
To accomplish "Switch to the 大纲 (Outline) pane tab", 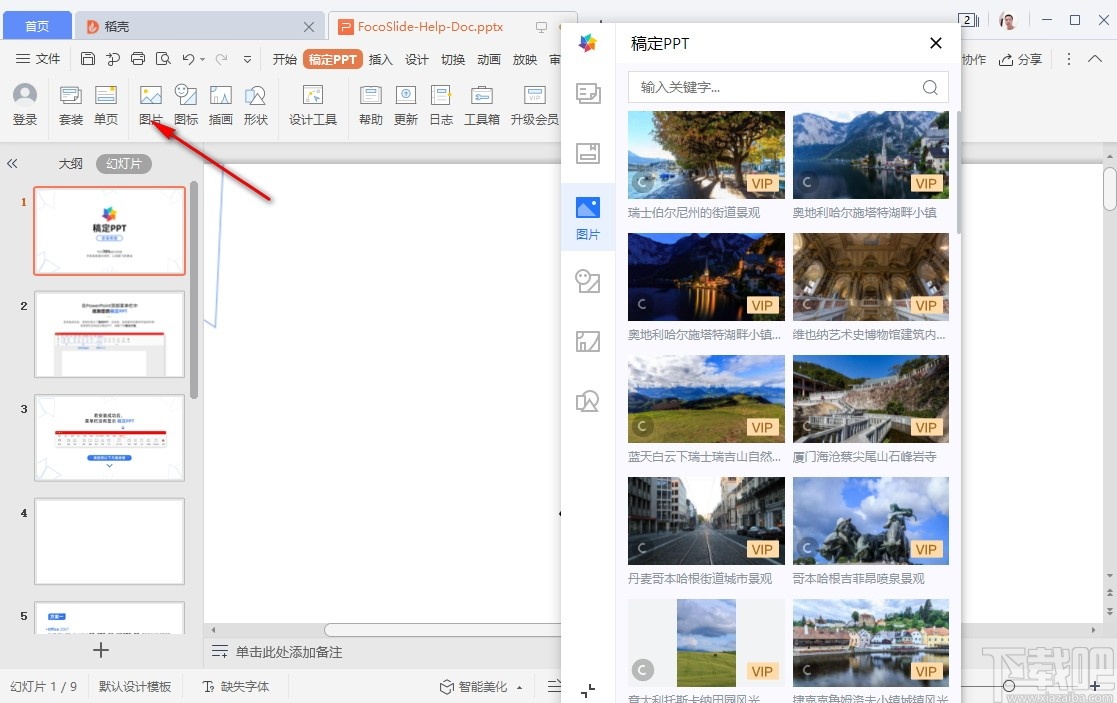I will point(70,162).
